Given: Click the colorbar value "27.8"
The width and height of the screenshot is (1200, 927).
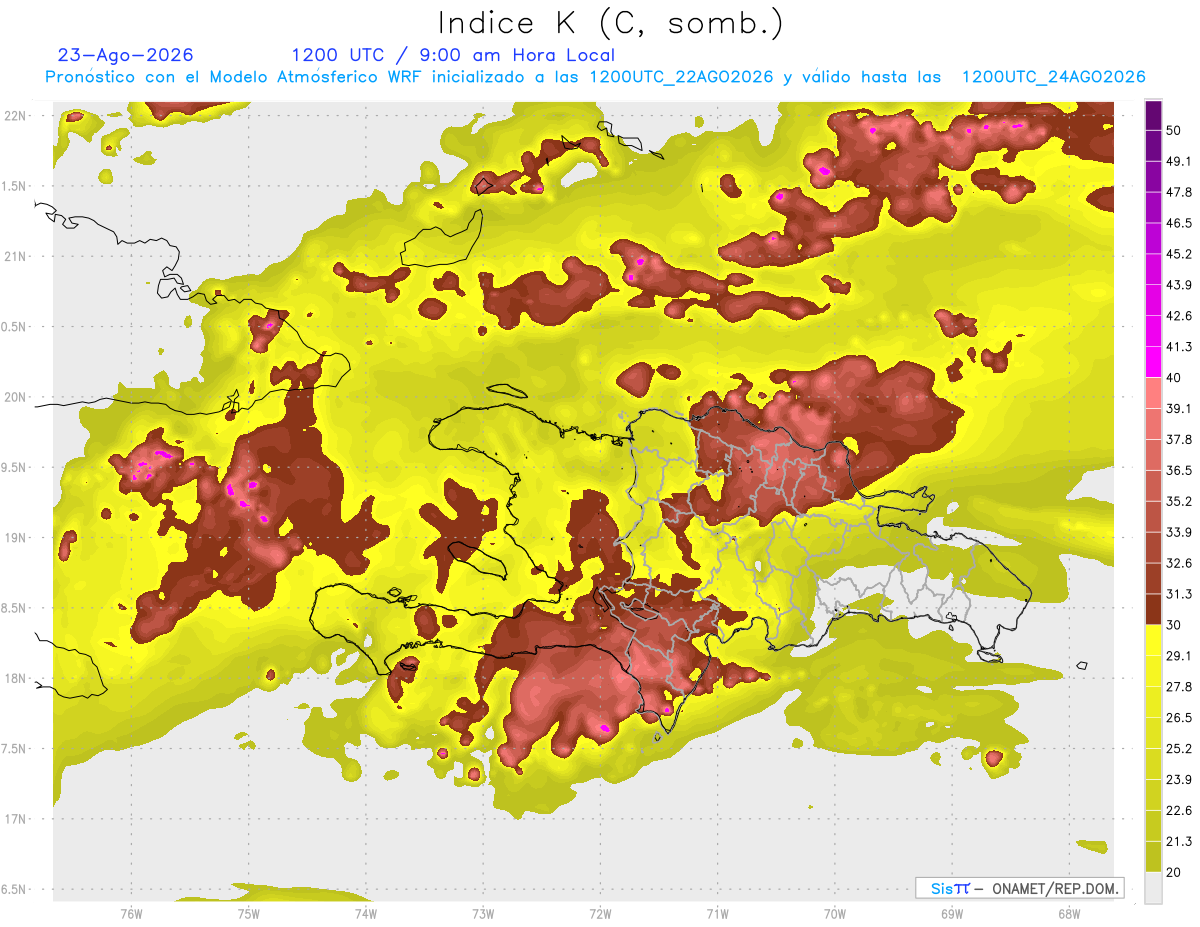Looking at the screenshot, I should point(1179,687).
